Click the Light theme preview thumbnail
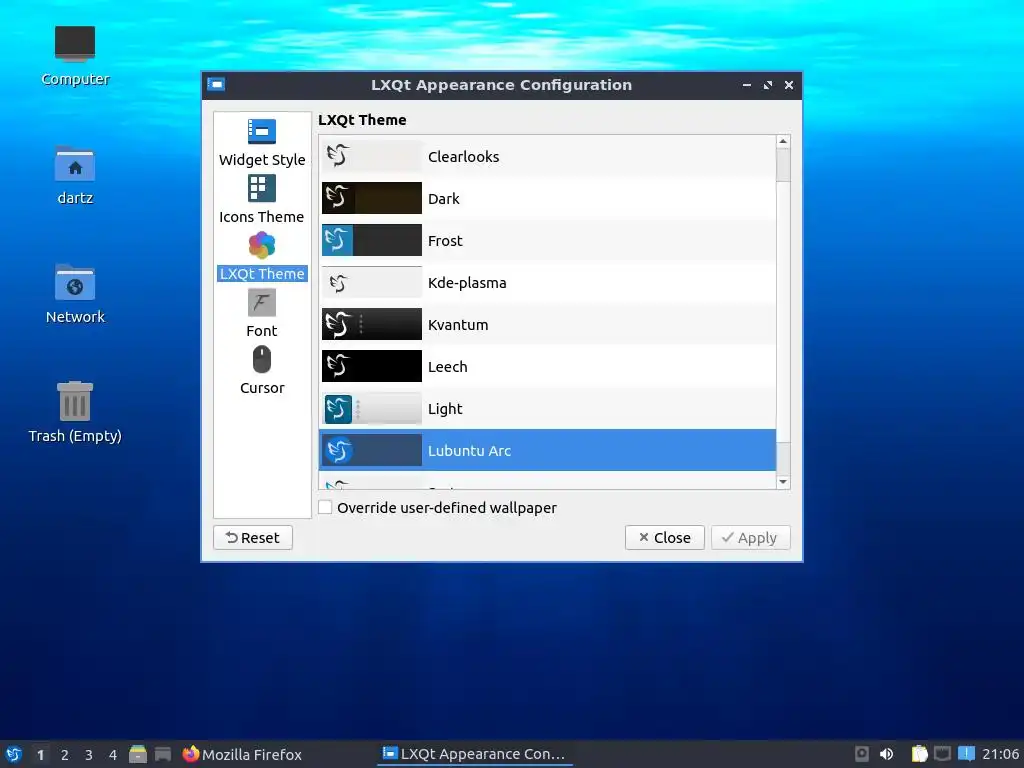Viewport: 1024px width, 768px height. [372, 409]
